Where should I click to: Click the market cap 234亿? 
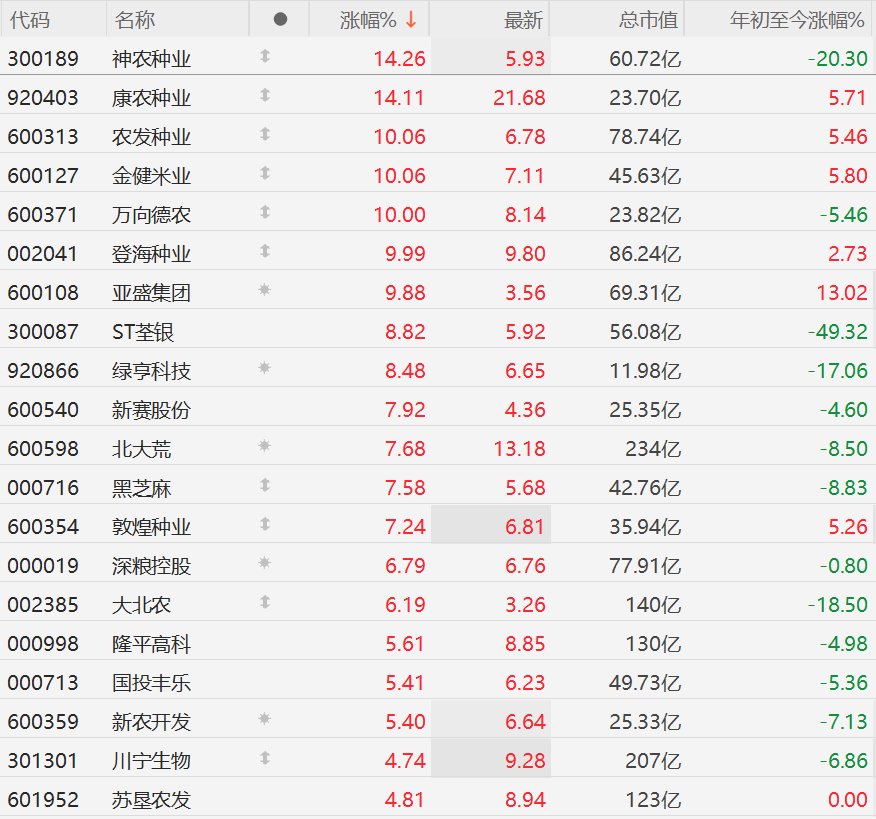click(653, 449)
